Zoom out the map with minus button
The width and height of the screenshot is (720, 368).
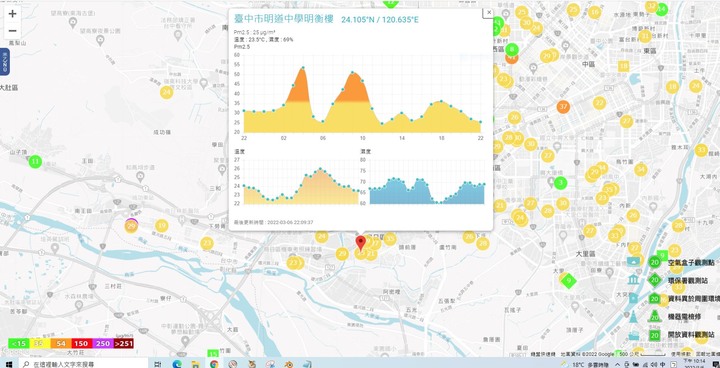[x=12, y=31]
